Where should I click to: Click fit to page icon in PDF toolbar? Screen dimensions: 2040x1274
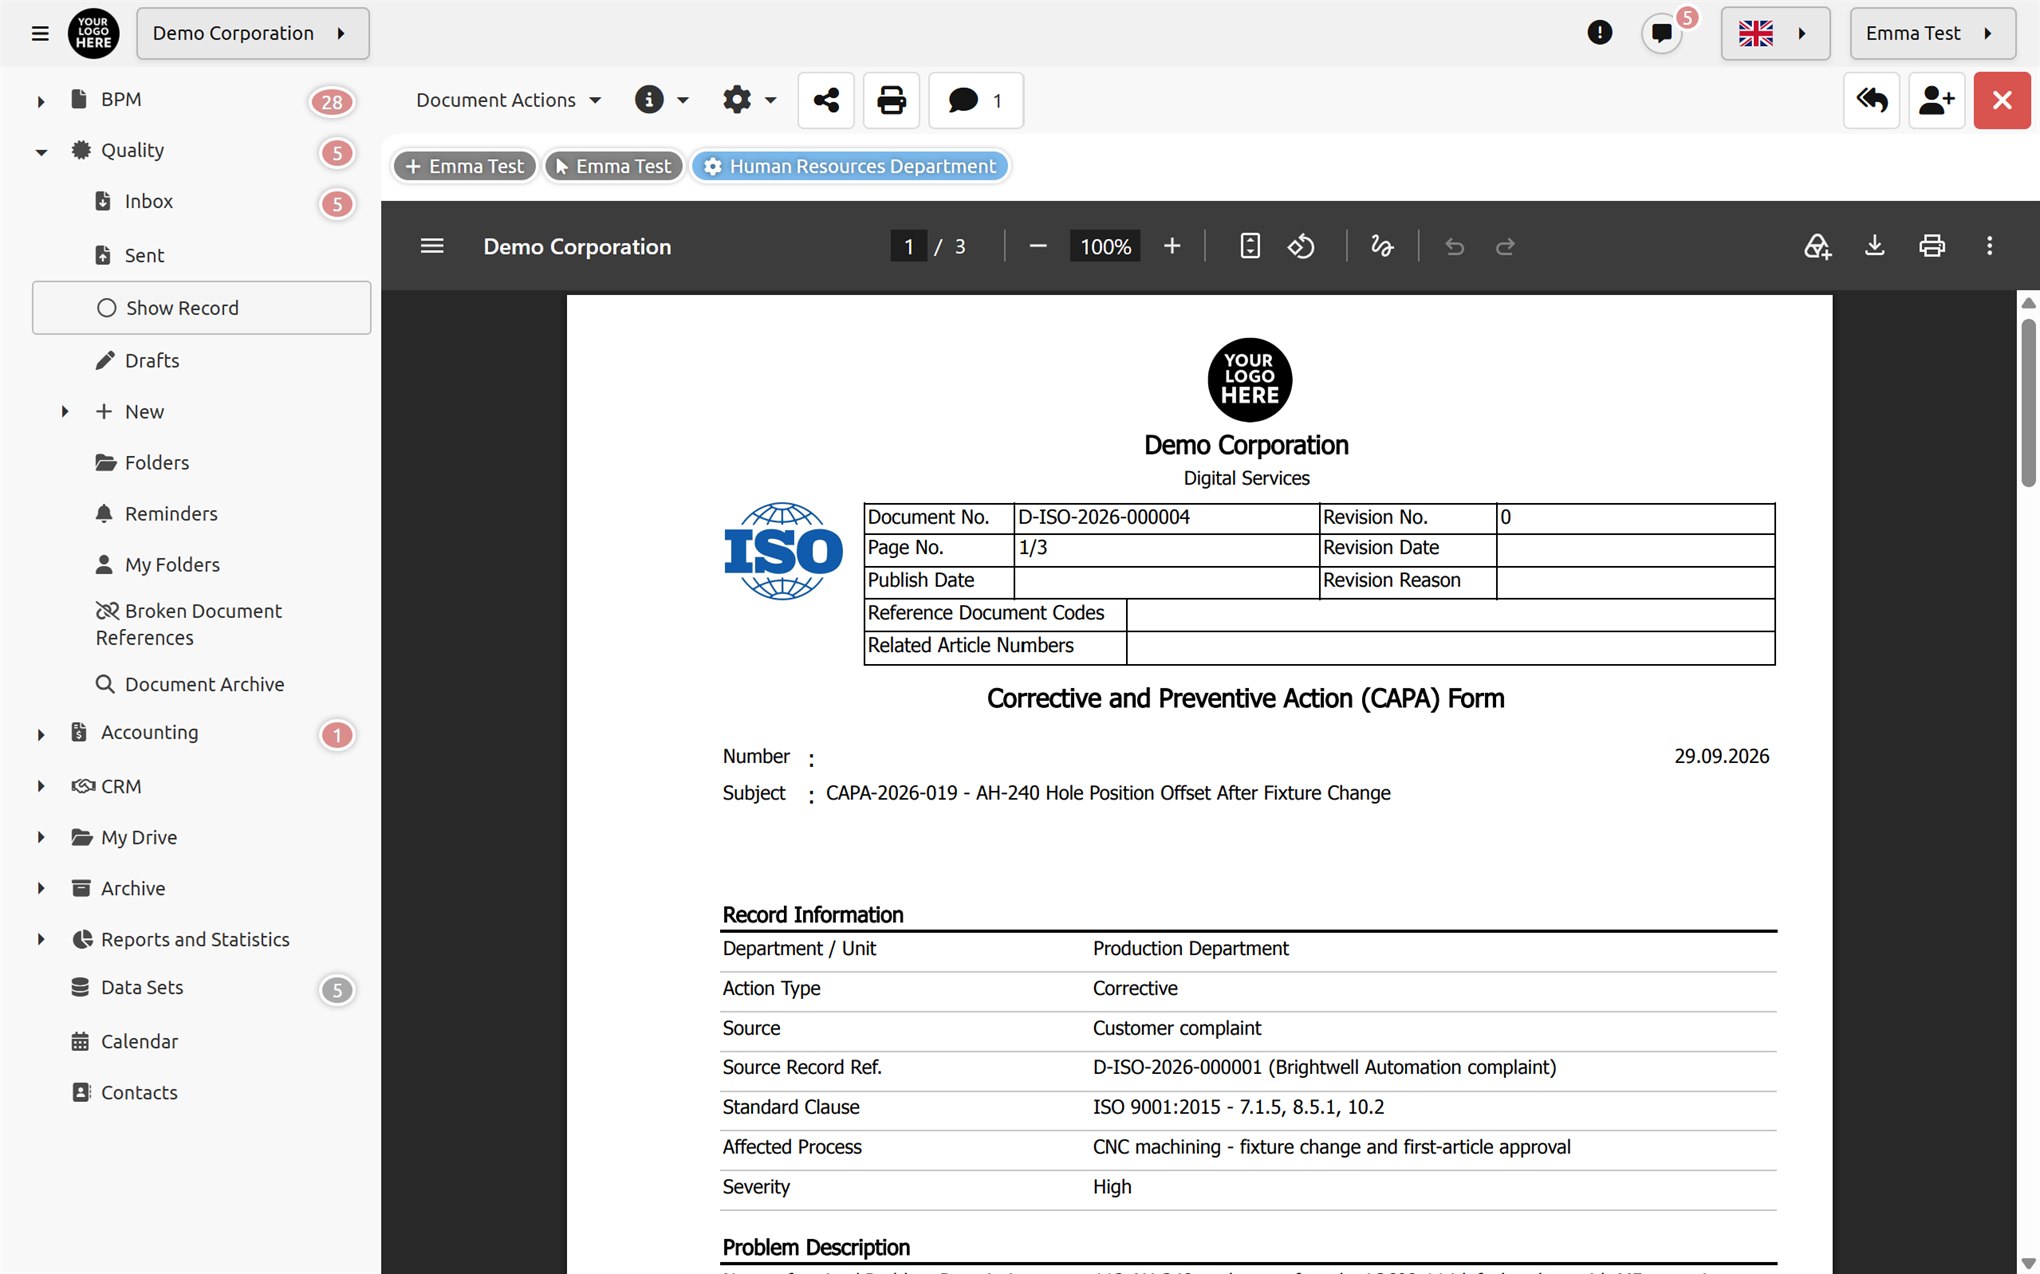point(1250,246)
